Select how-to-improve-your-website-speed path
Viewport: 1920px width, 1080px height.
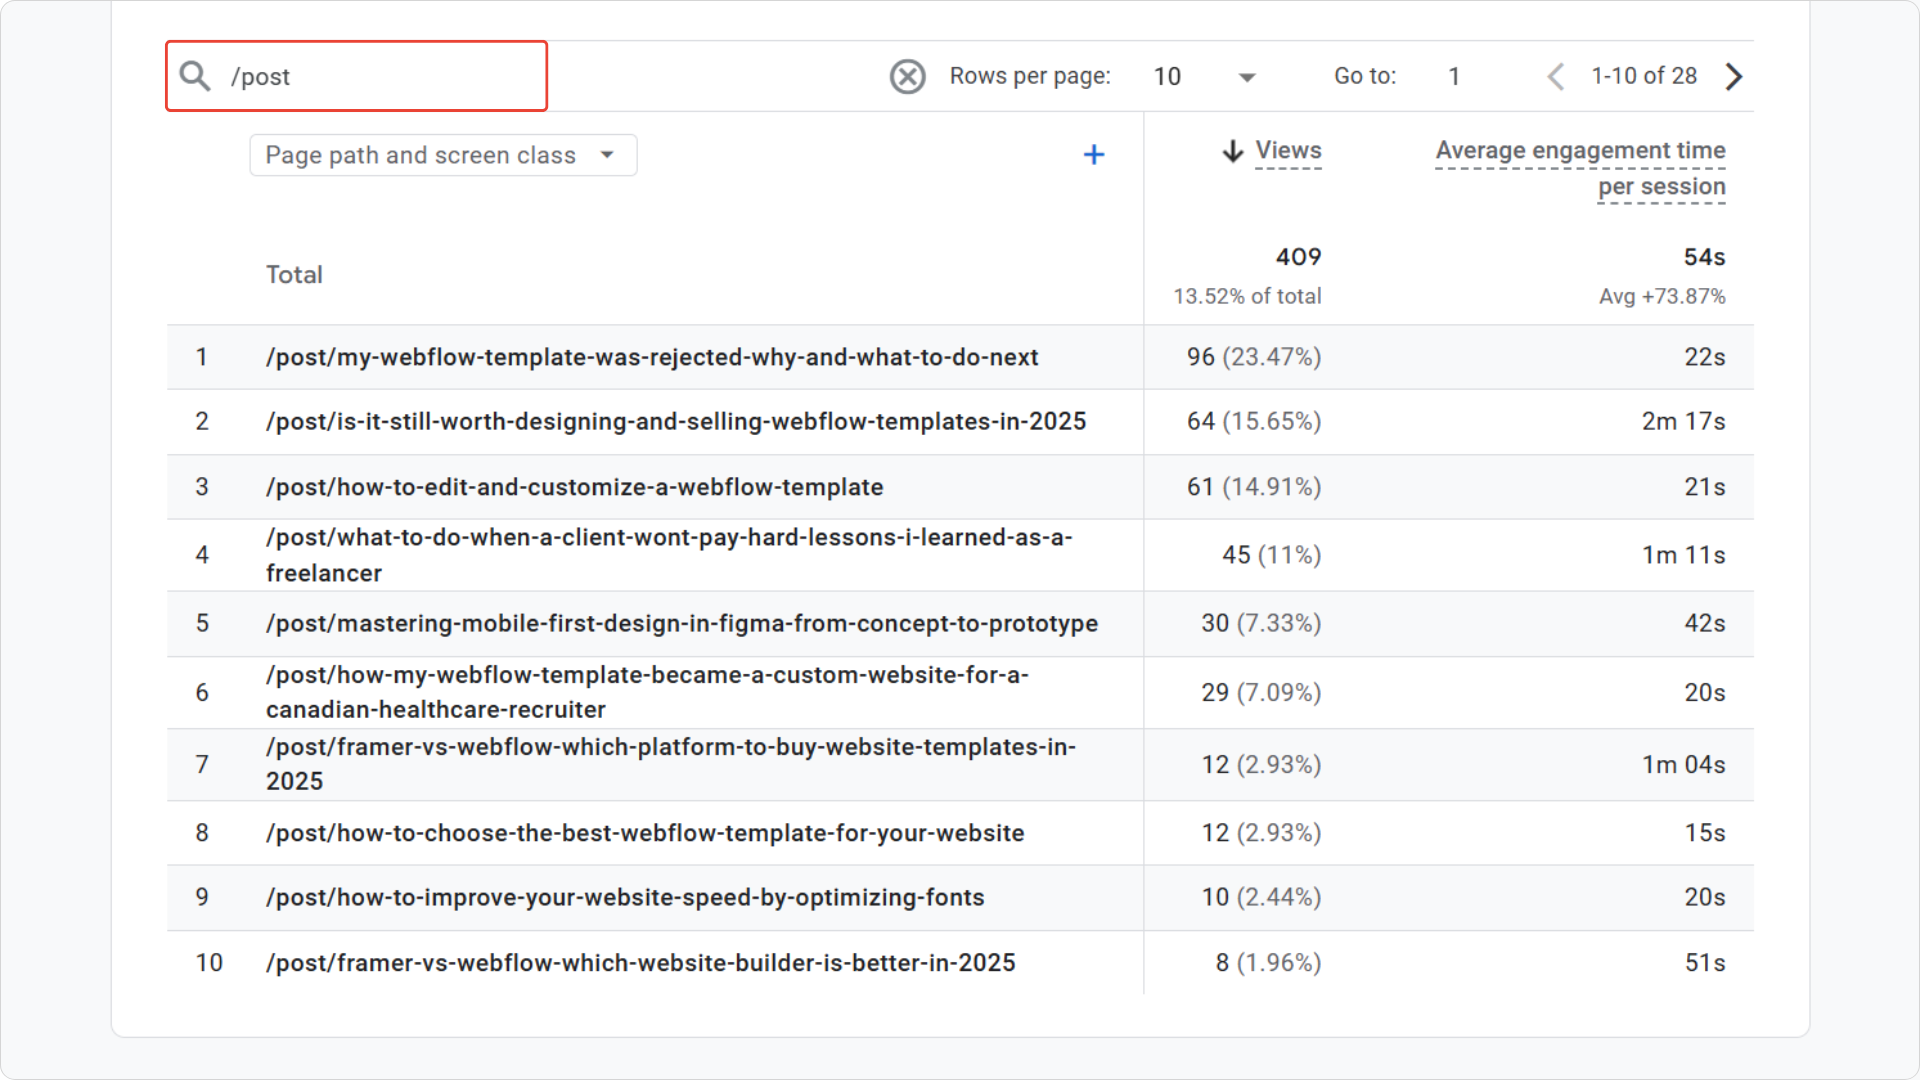coord(625,897)
